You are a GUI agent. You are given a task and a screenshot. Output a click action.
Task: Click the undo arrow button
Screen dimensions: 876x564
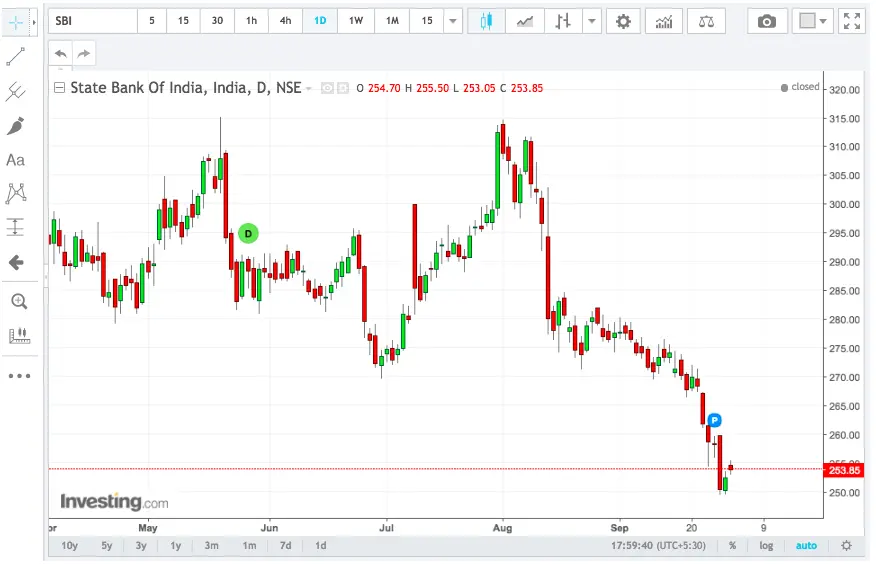[61, 54]
